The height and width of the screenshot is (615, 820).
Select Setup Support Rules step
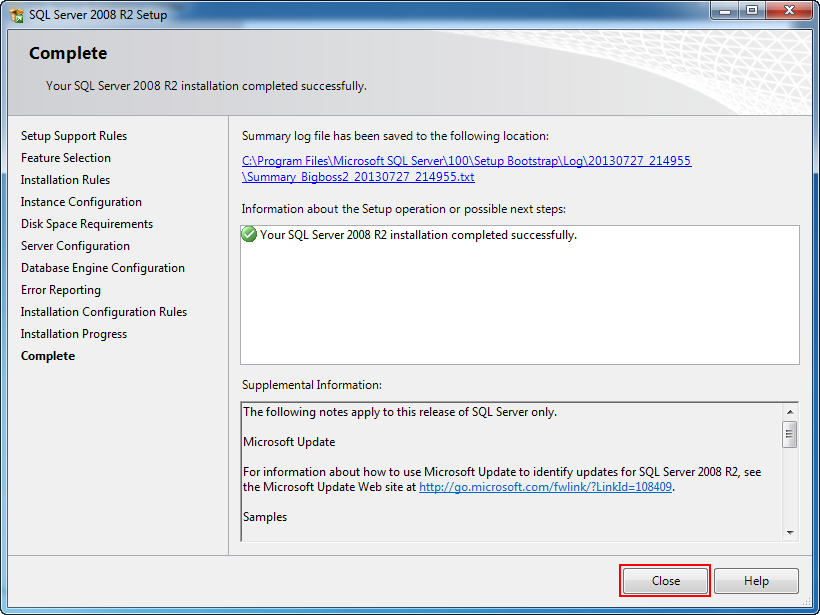click(74, 136)
